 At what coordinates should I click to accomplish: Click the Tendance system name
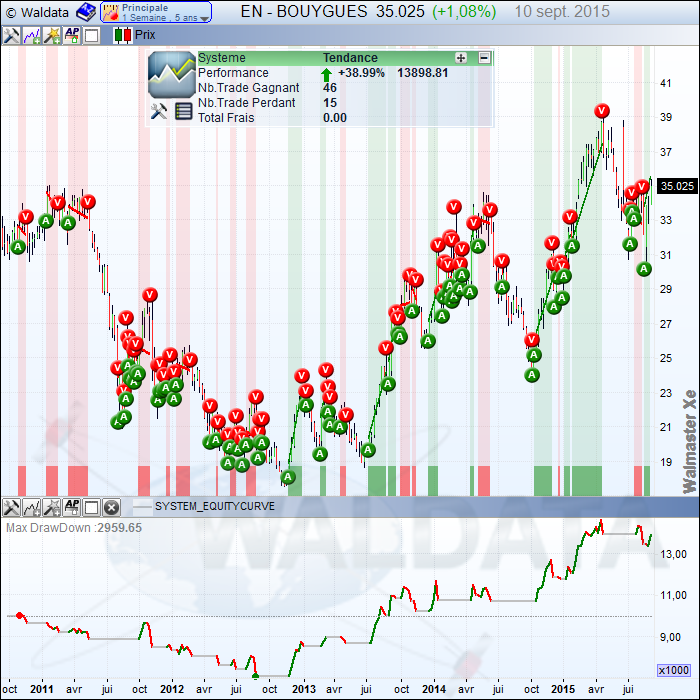(x=350, y=58)
